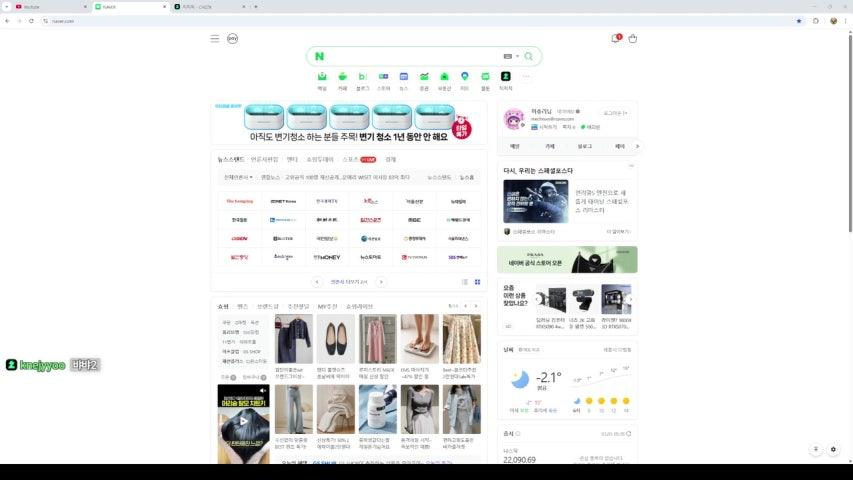Open the hamburger menu at top left
The width and height of the screenshot is (853, 480).
(215, 39)
